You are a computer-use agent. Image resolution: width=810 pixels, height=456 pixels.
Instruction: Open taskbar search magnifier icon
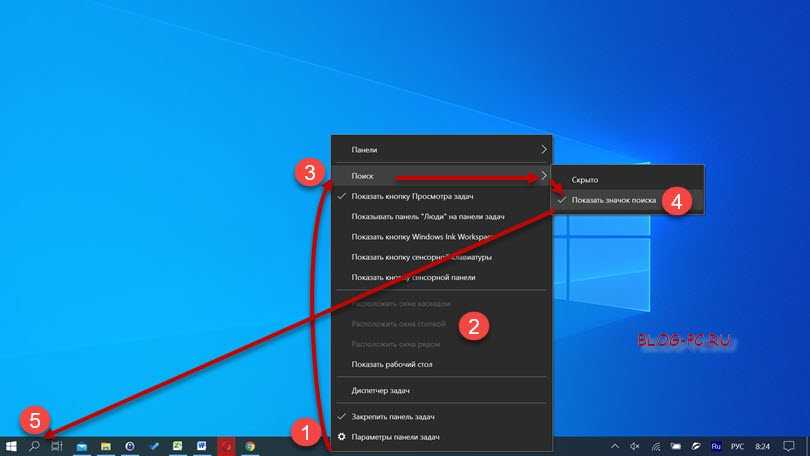click(34, 446)
